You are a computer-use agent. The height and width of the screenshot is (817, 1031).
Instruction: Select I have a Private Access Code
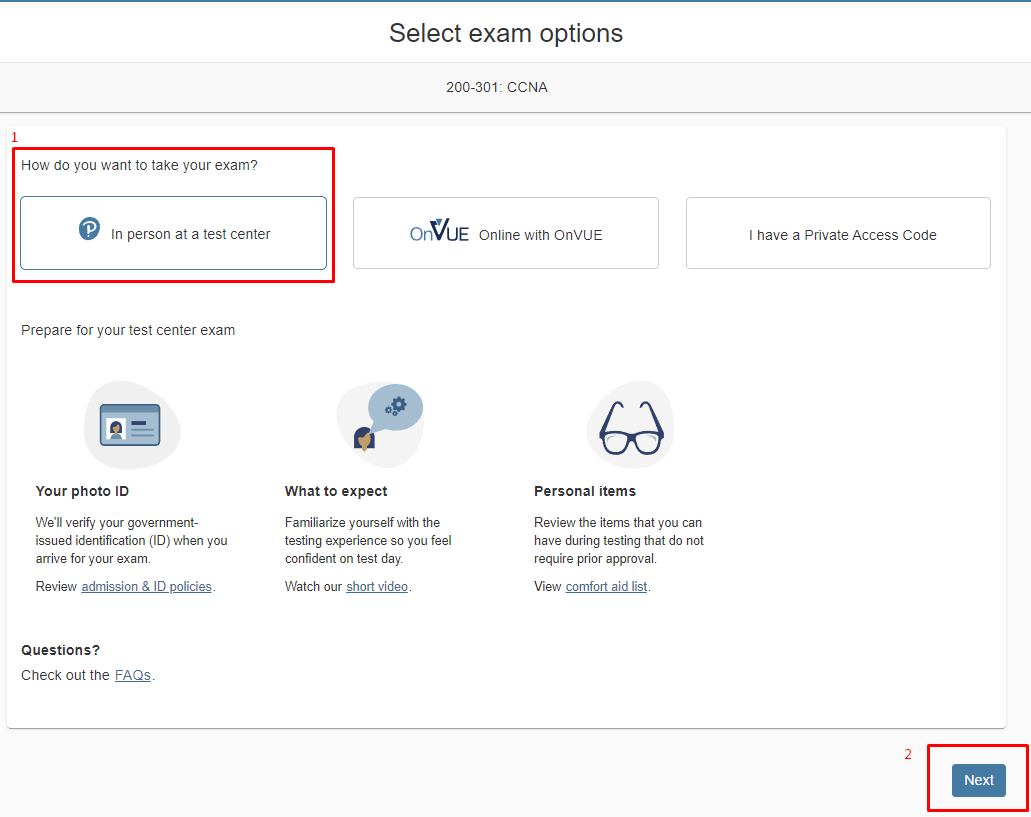[838, 233]
